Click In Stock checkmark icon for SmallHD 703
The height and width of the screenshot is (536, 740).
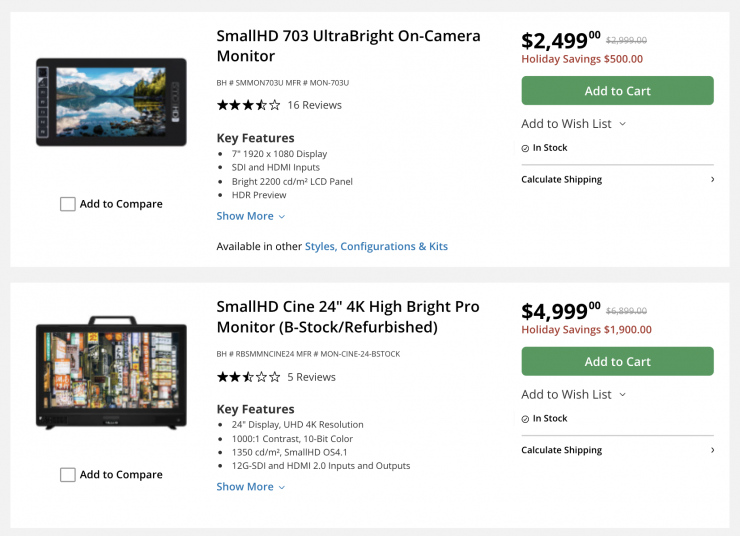click(x=525, y=148)
